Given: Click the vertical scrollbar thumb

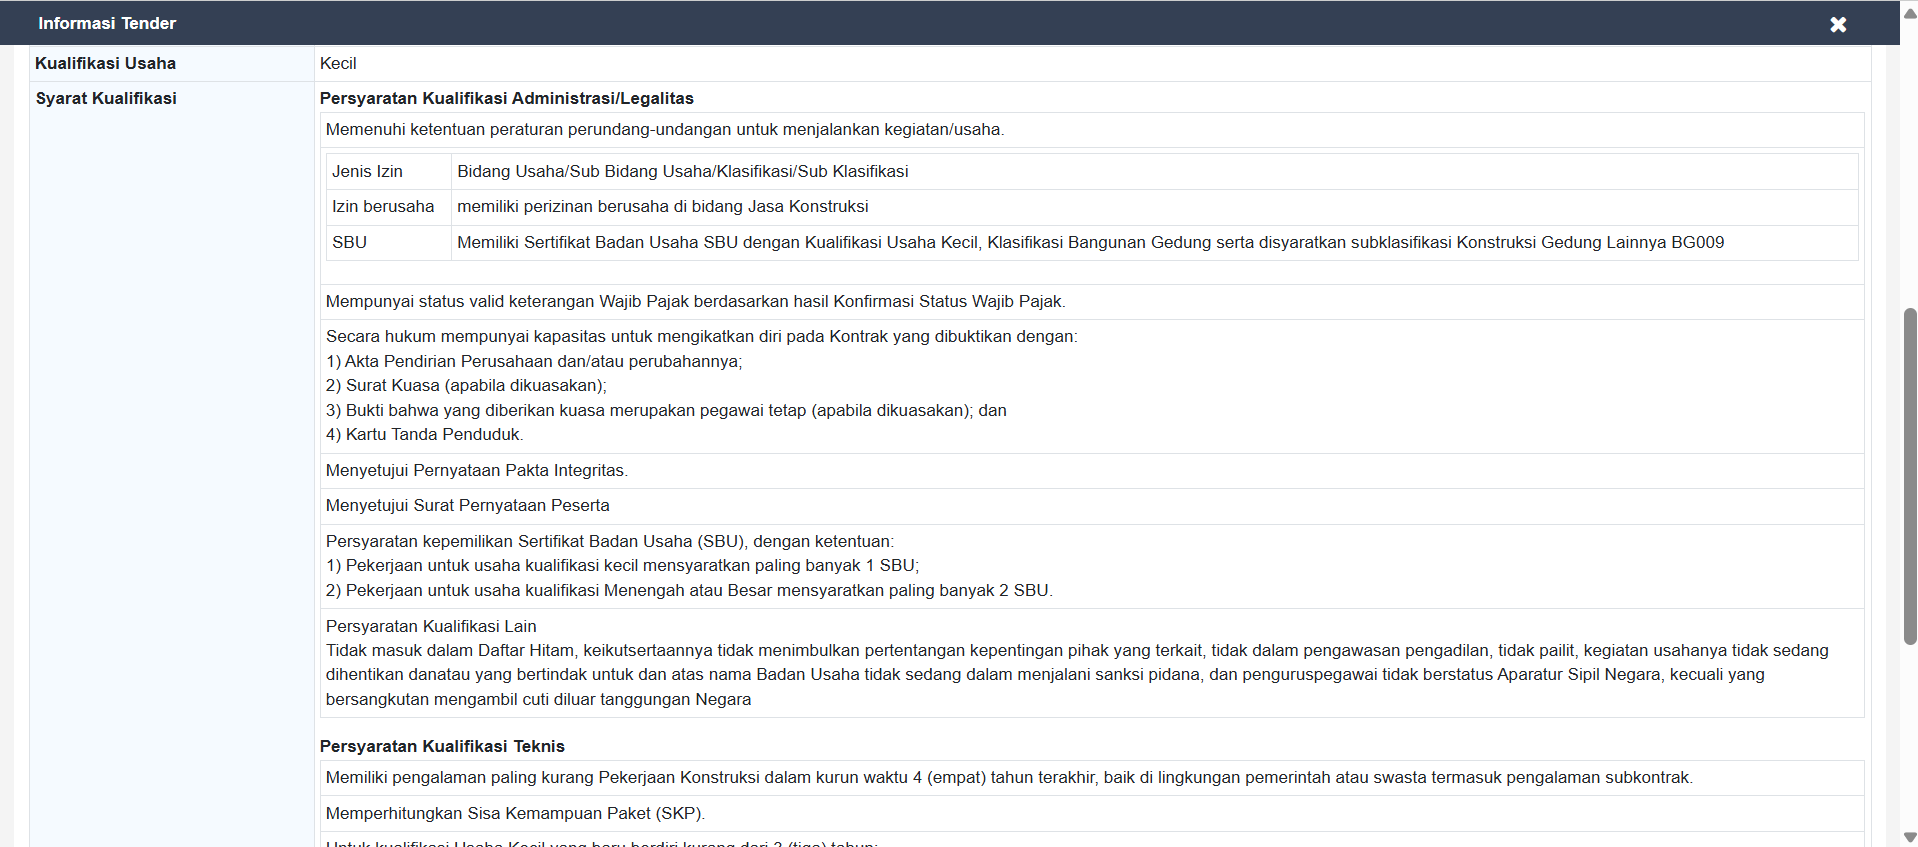Looking at the screenshot, I should pos(1909,475).
